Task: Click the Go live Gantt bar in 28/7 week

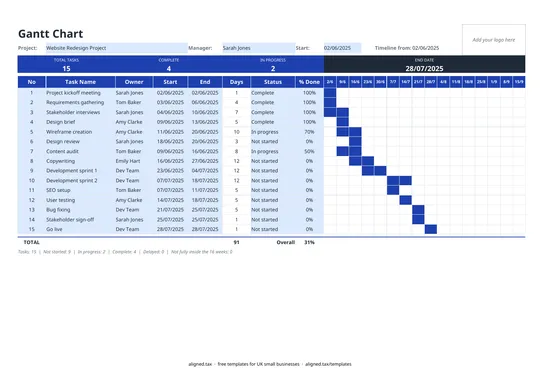Action: pyautogui.click(x=431, y=229)
